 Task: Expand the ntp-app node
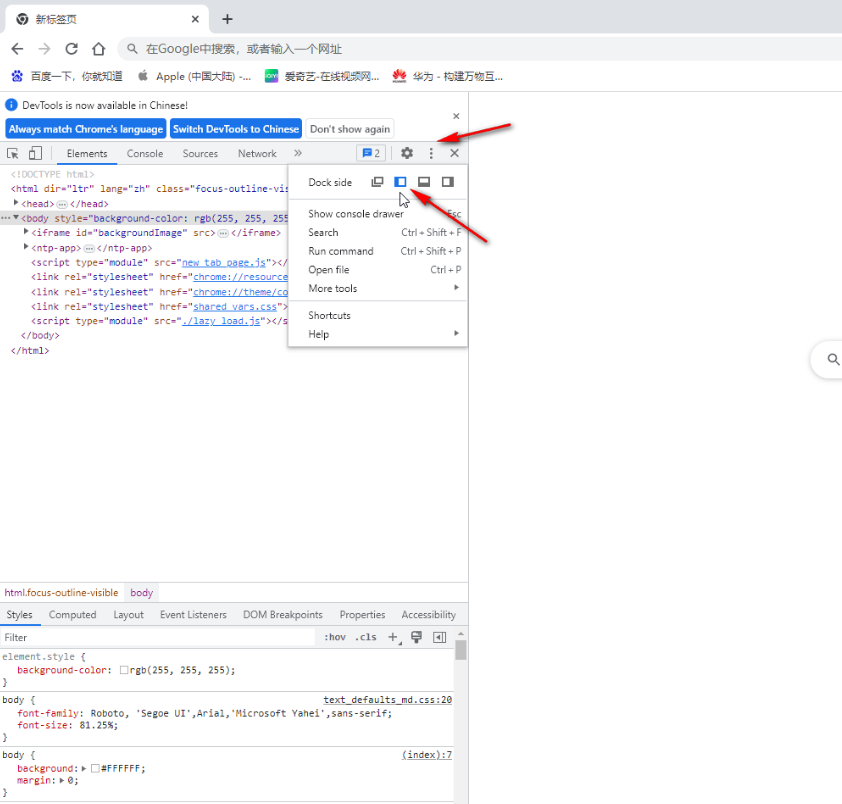click(x=26, y=247)
